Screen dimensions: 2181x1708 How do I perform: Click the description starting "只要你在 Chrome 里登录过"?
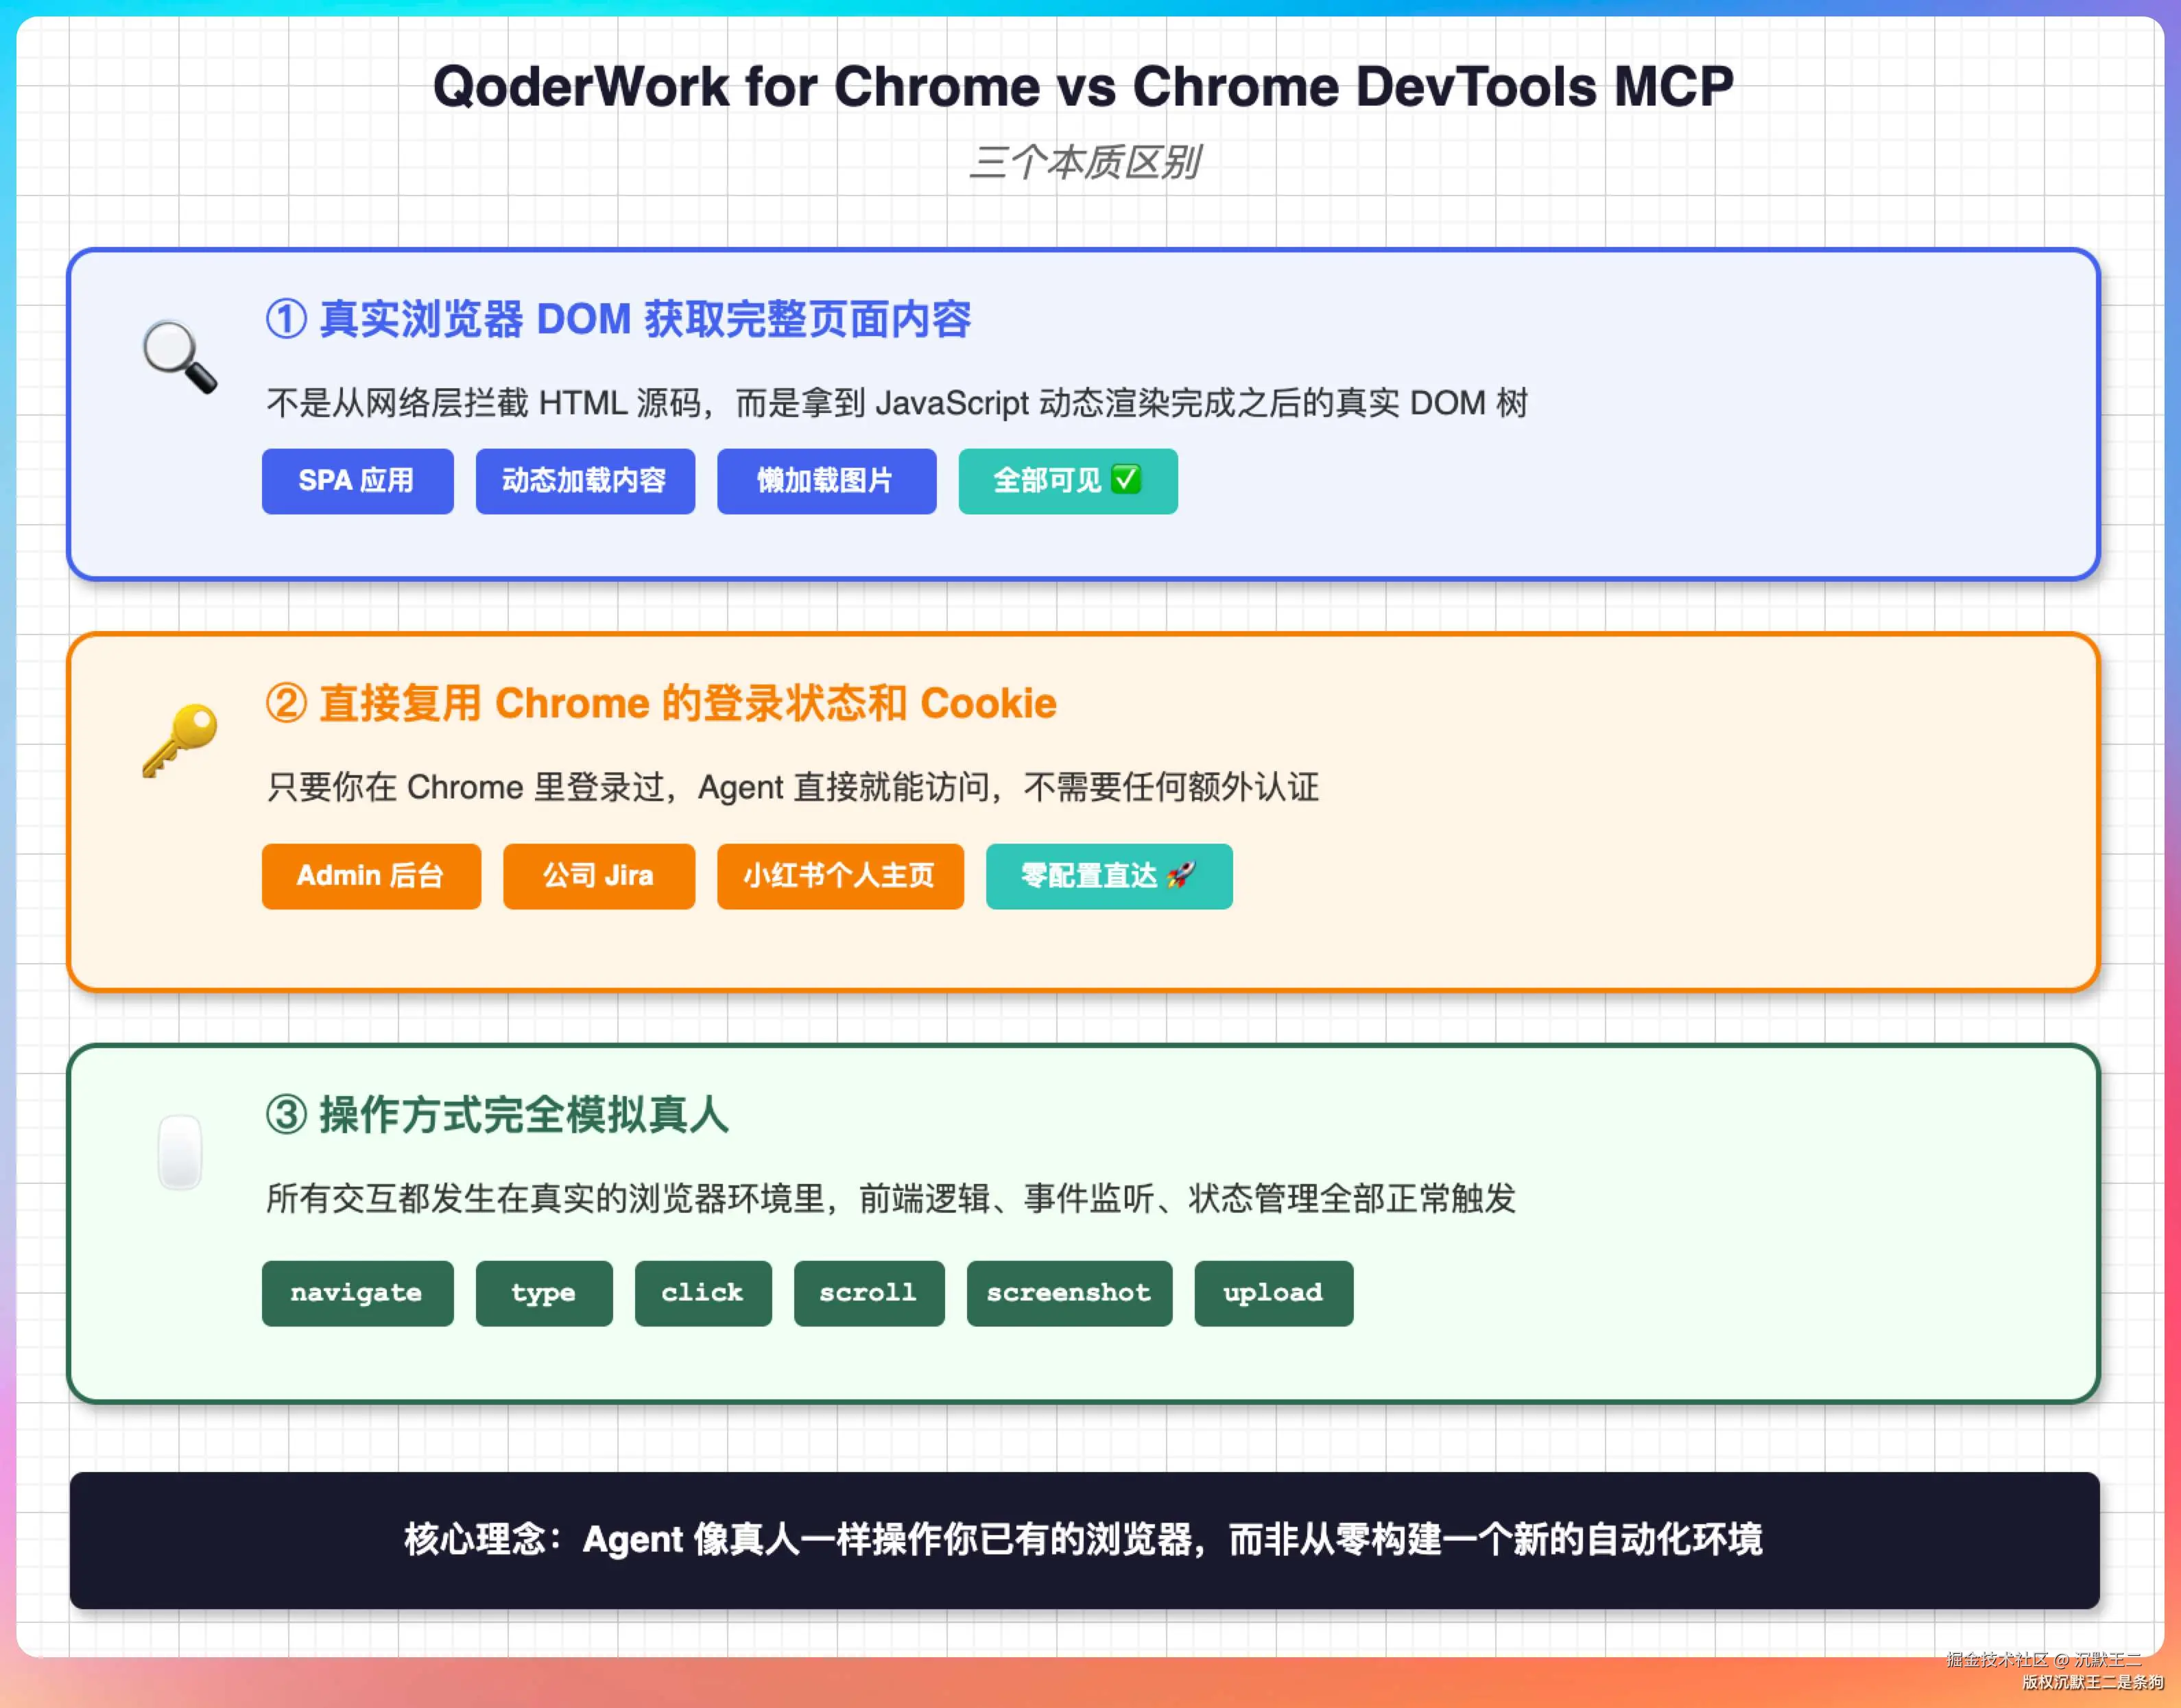tap(792, 788)
